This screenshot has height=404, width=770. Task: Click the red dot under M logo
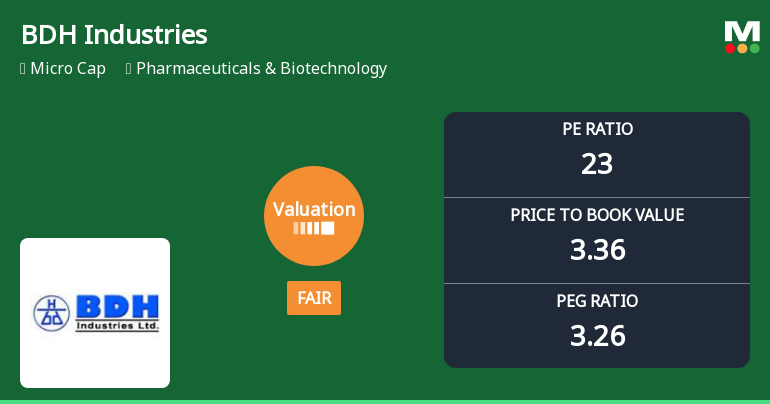coord(730,48)
